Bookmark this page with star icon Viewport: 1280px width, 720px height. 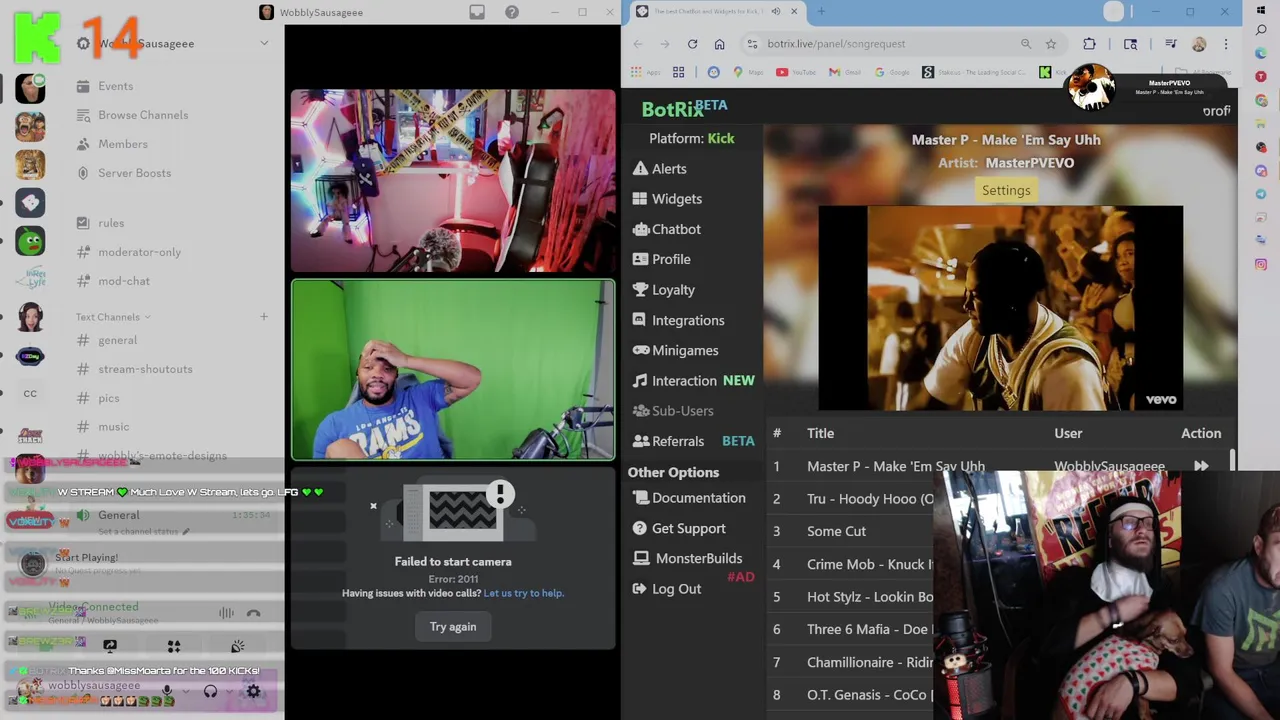tap(1051, 44)
